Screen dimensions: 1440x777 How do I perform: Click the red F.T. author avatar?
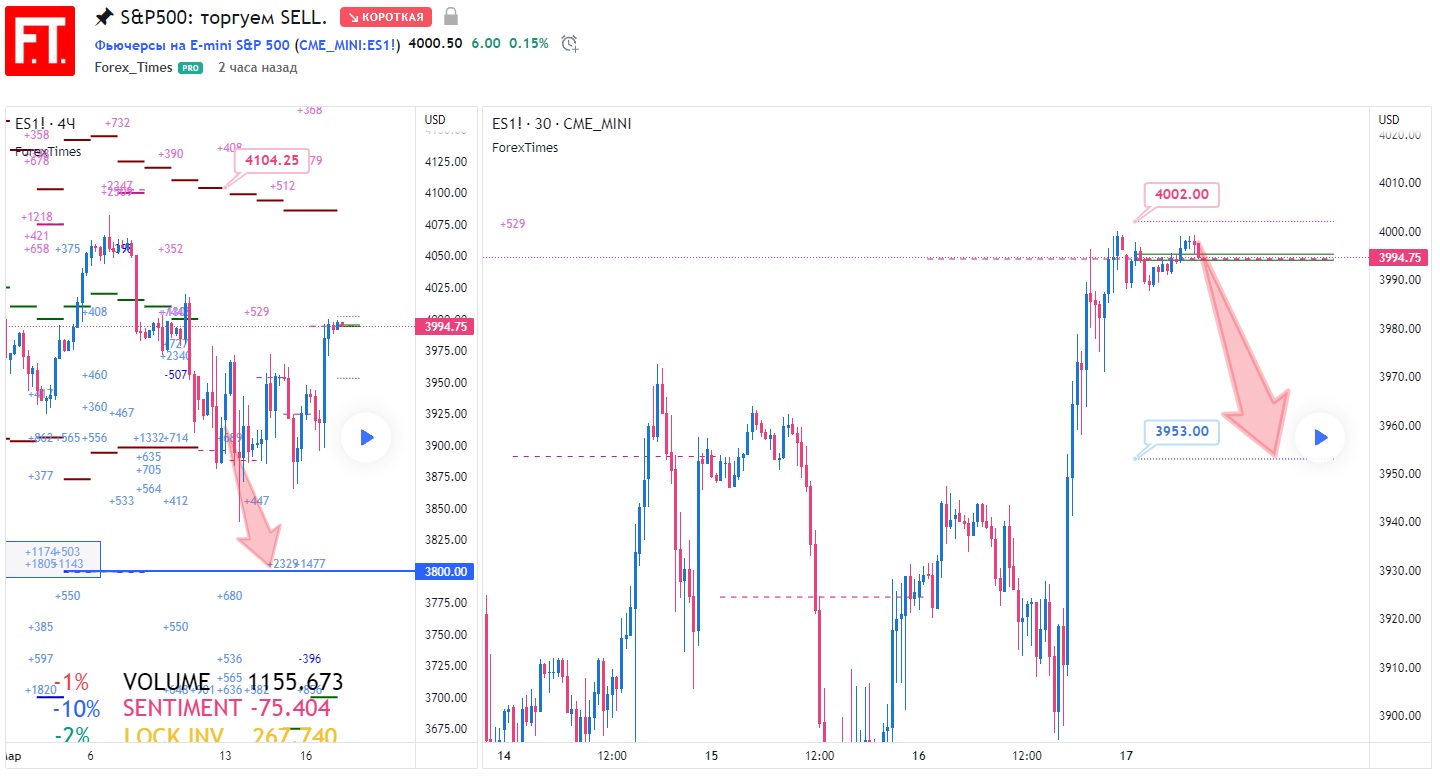(40, 40)
